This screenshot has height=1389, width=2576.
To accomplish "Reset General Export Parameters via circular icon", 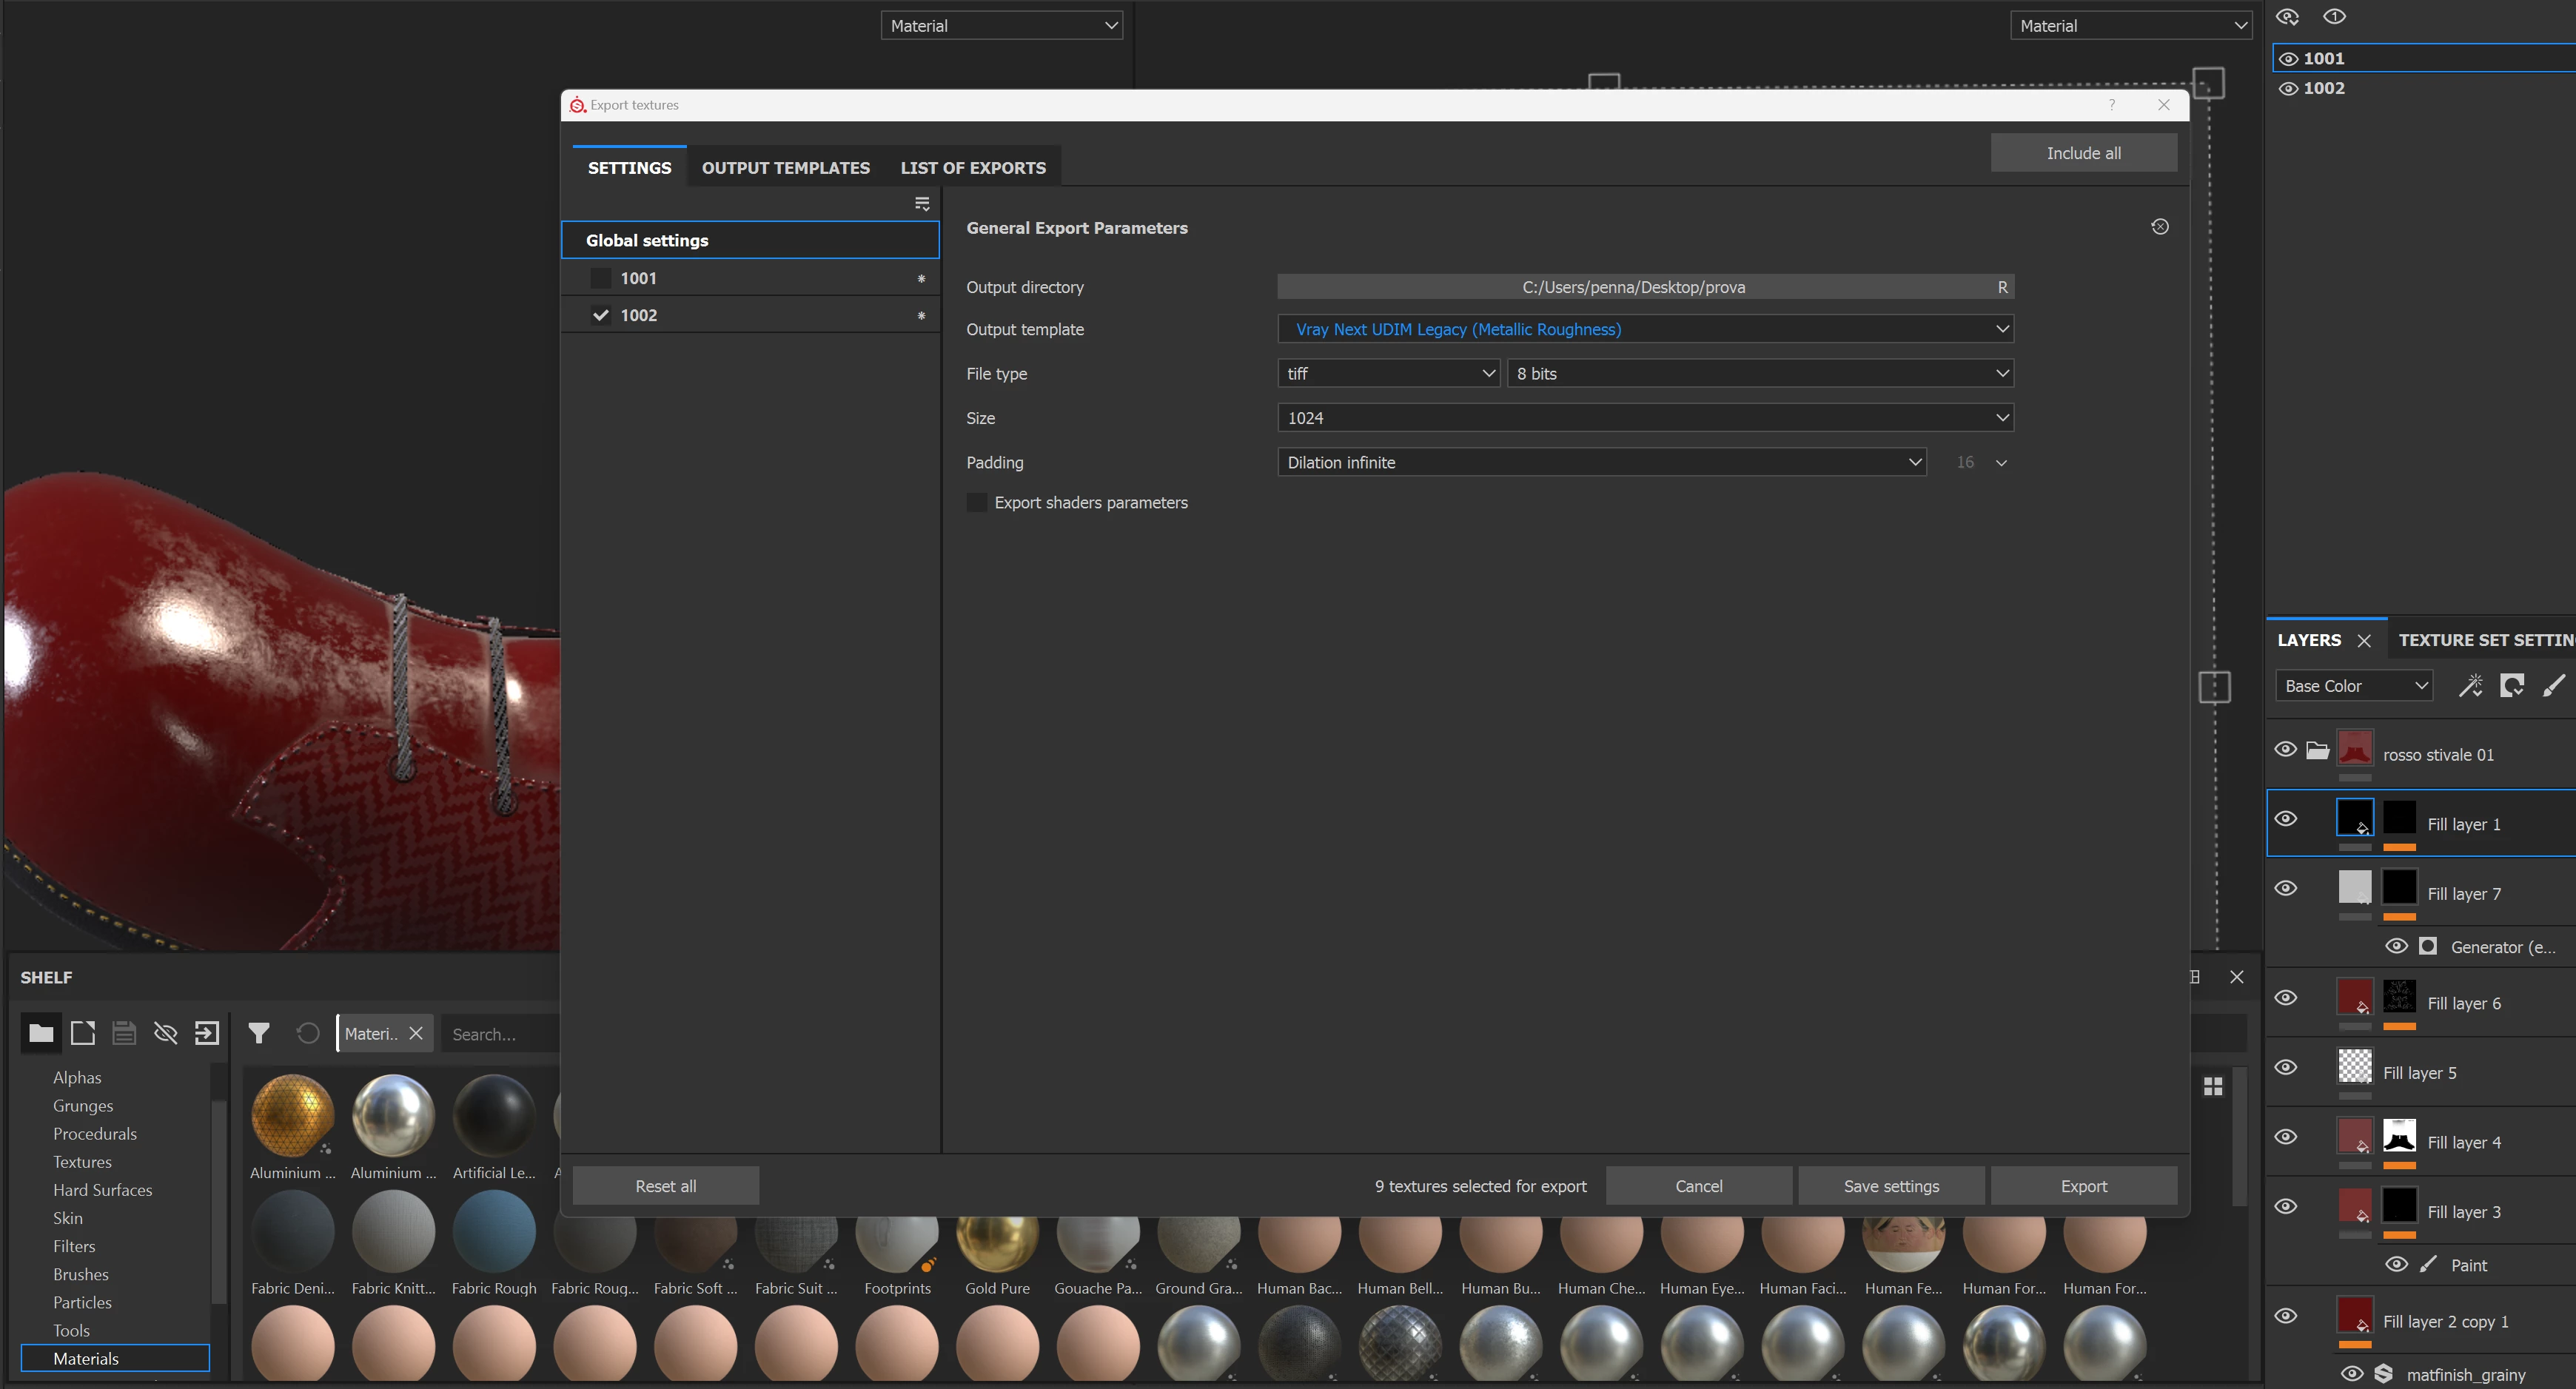I will [x=2160, y=227].
